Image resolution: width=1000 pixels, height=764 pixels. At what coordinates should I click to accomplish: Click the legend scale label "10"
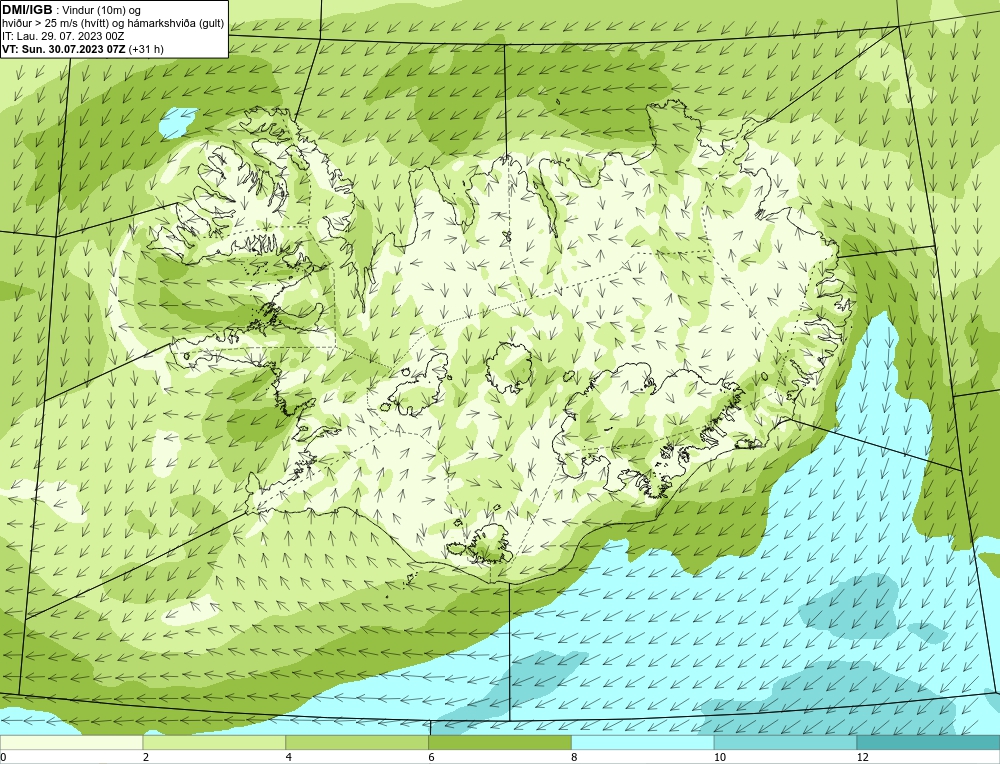point(720,757)
